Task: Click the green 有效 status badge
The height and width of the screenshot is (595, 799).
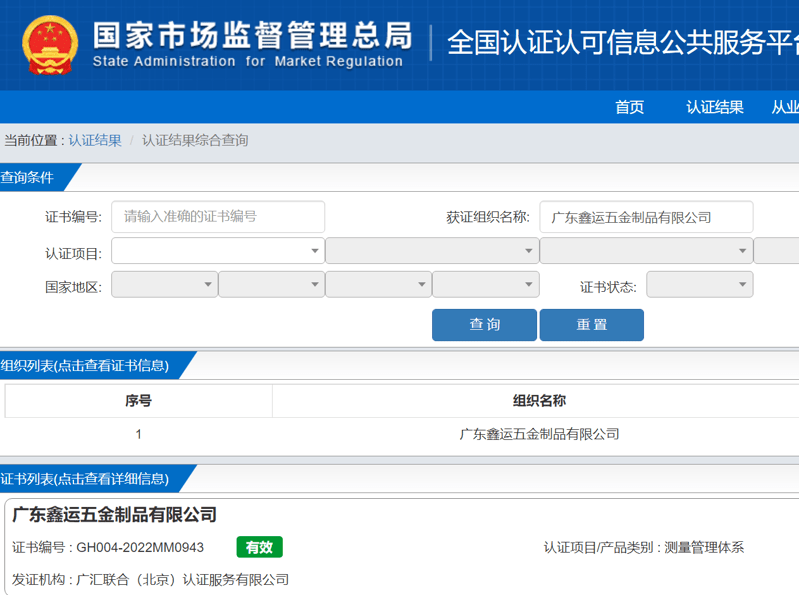Action: click(x=259, y=547)
